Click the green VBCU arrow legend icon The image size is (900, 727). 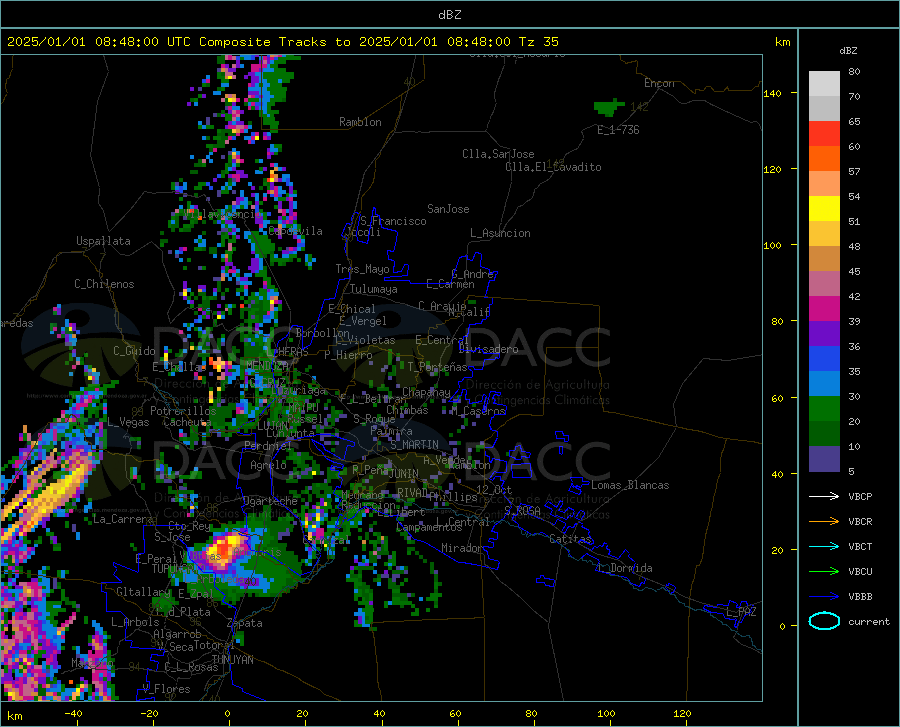[x=824, y=572]
